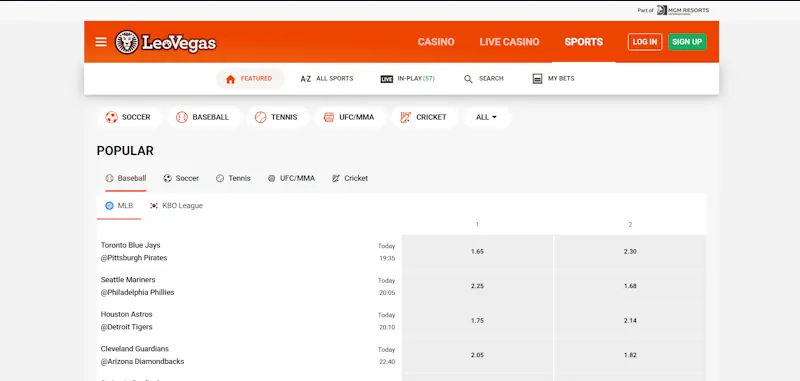The height and width of the screenshot is (381, 800).
Task: Switch to the Tennis popular tab
Action: pyautogui.click(x=233, y=179)
